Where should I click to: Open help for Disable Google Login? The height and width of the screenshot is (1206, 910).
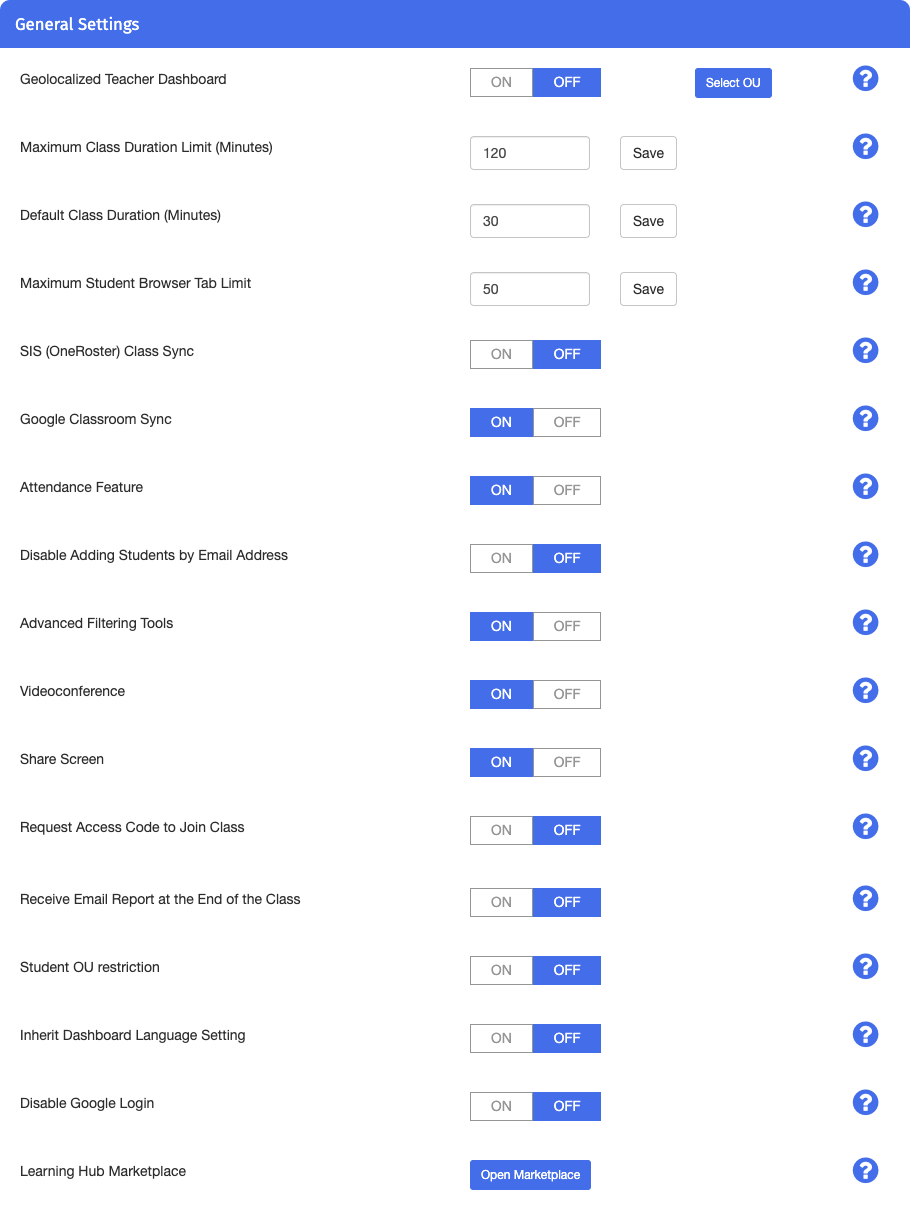click(865, 1103)
